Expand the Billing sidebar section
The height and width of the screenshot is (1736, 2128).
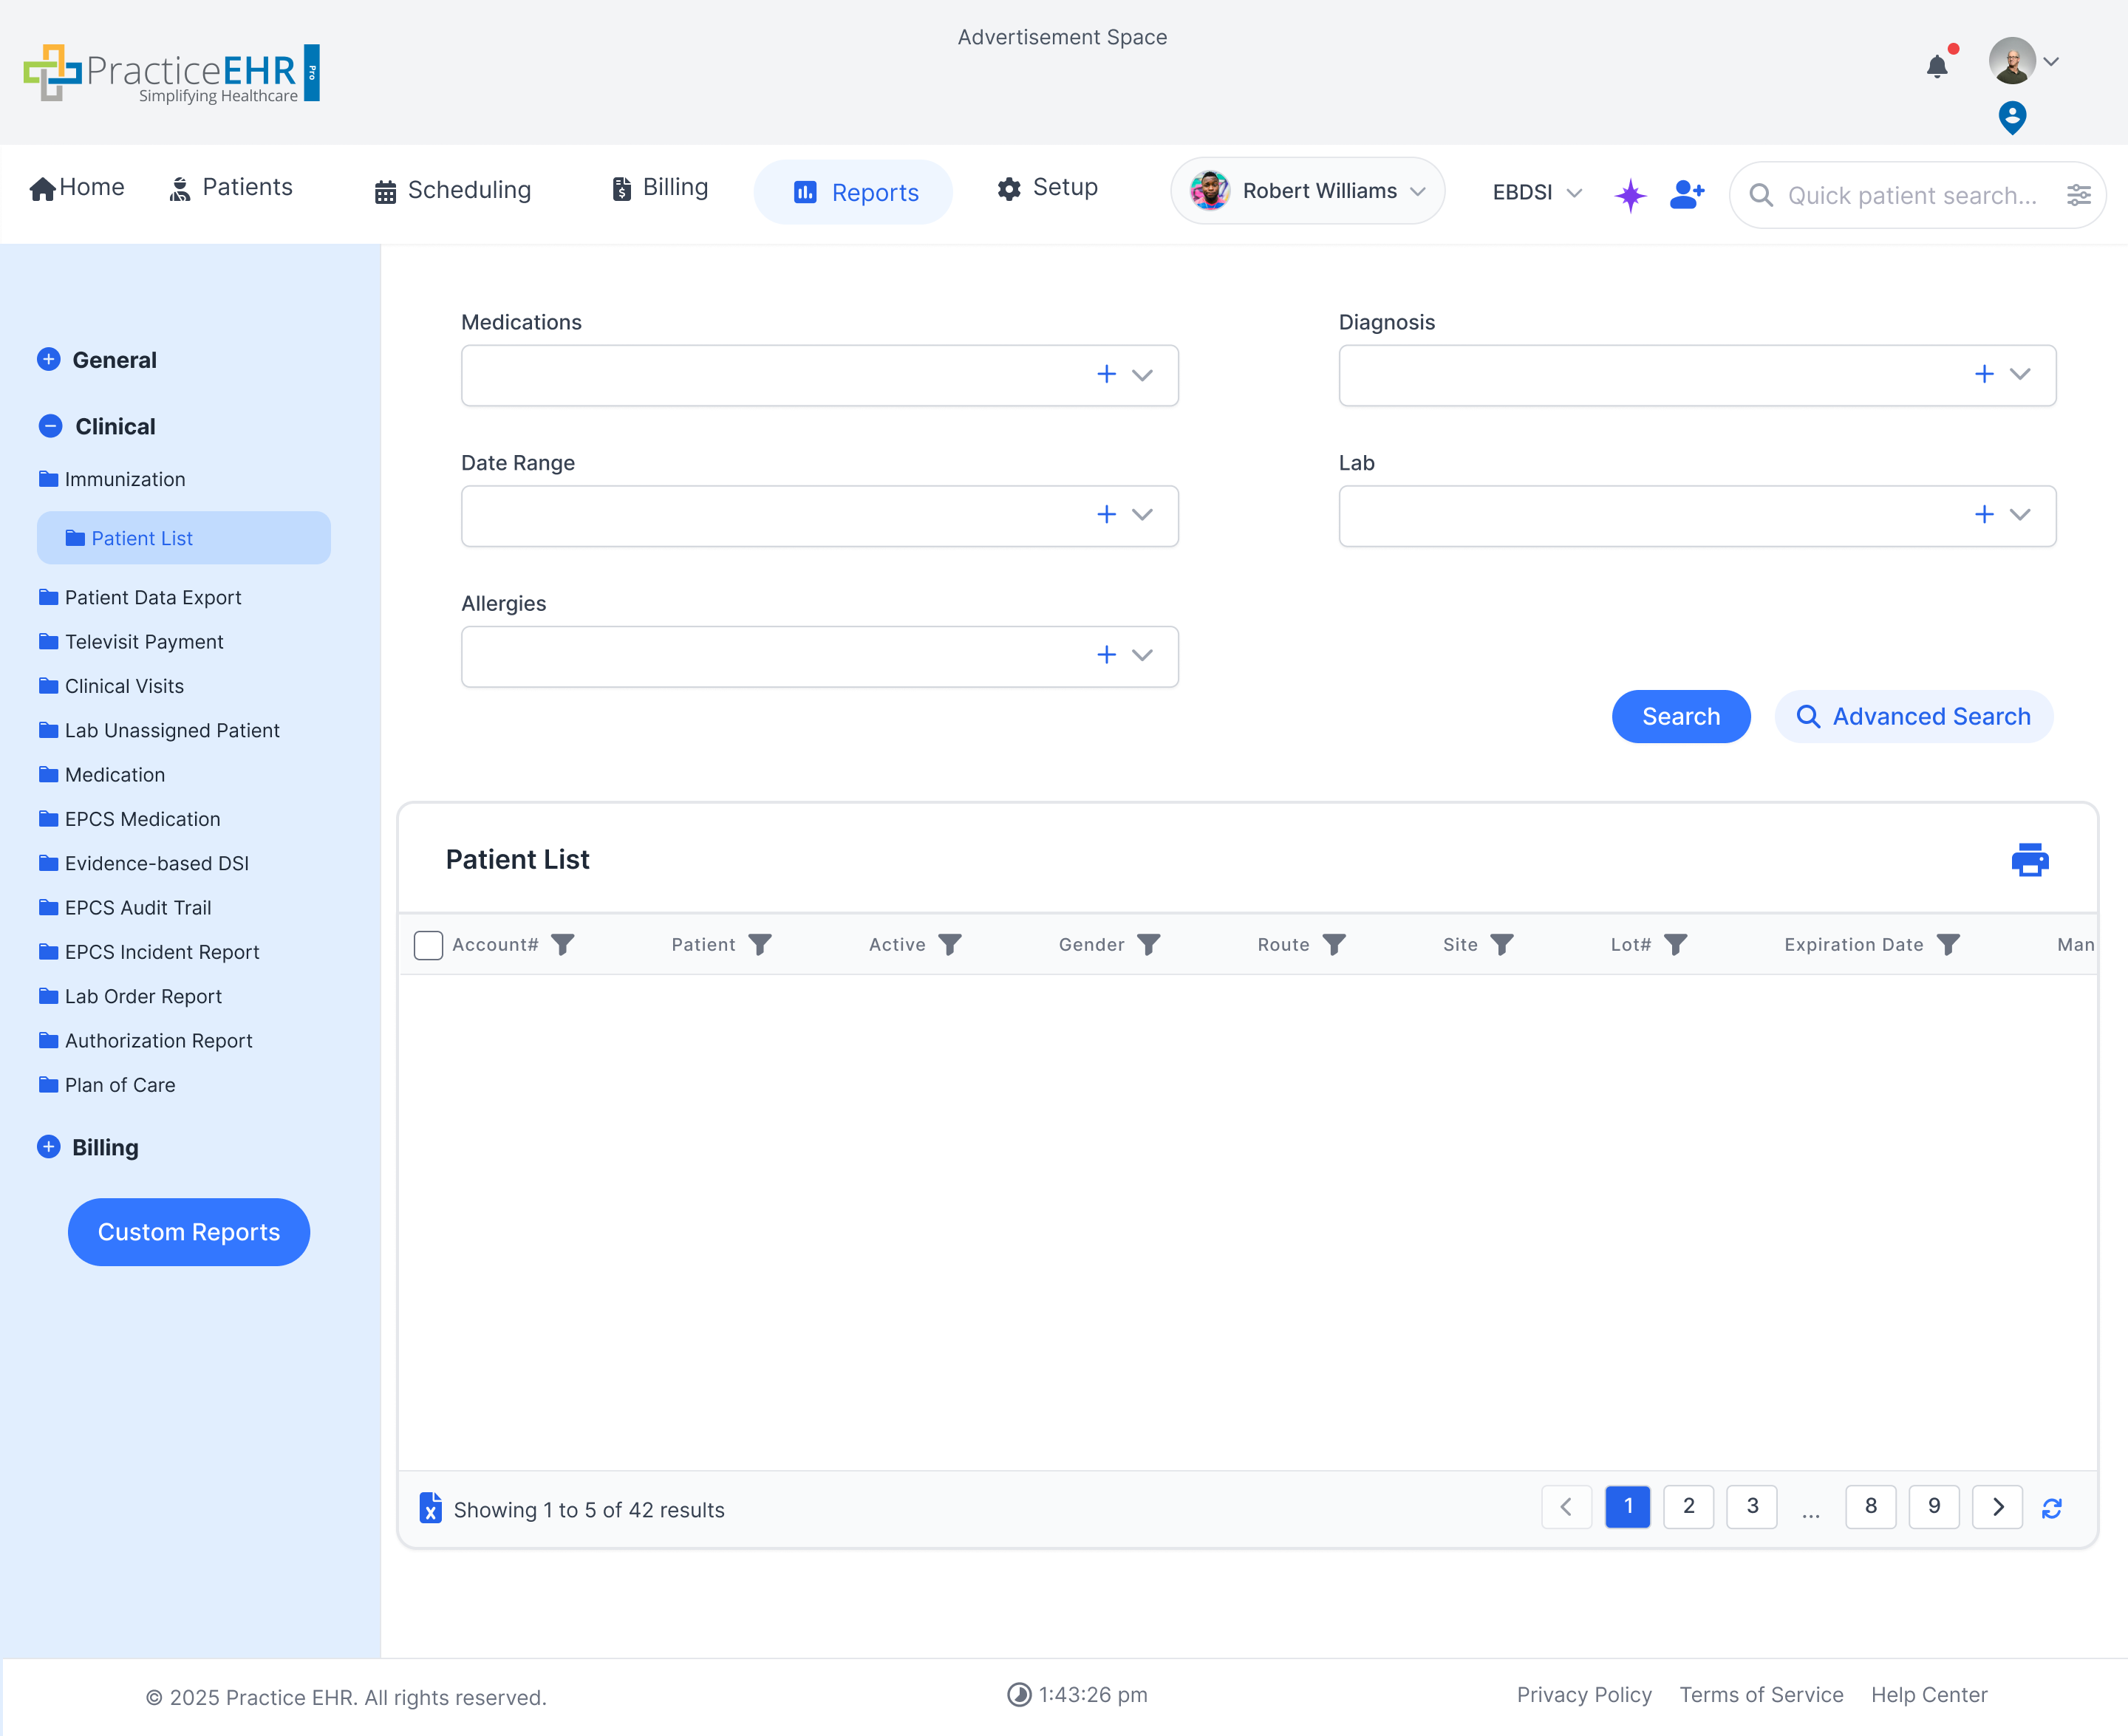48,1147
